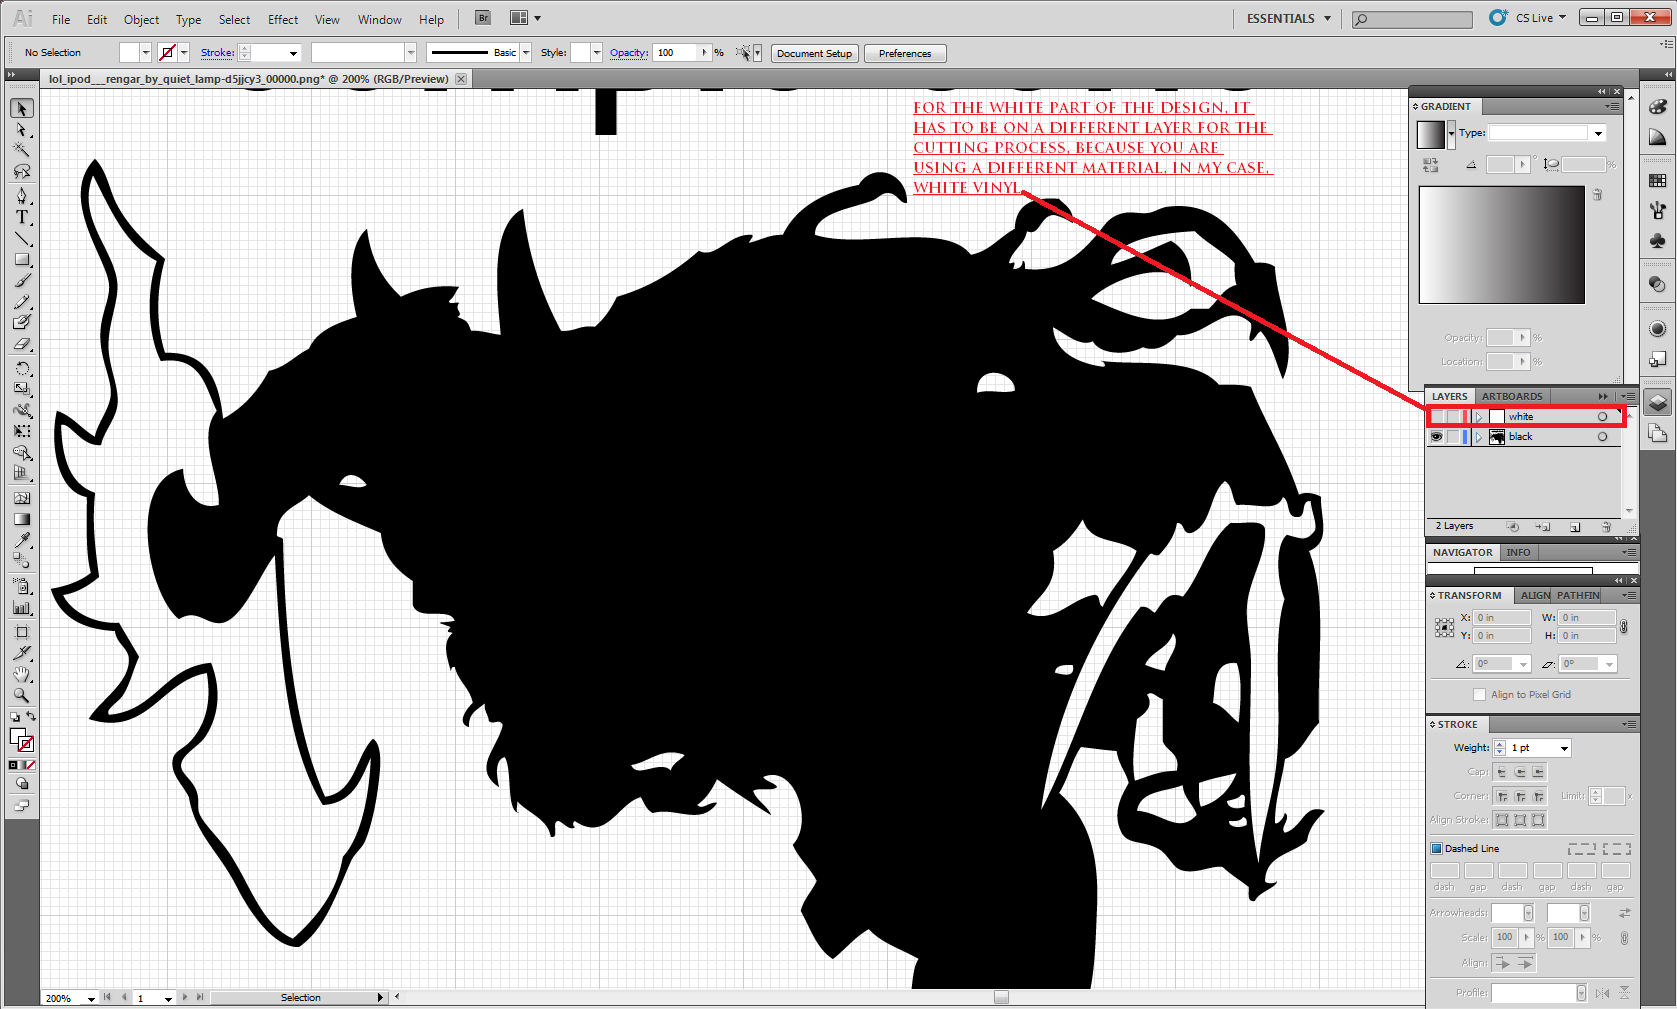The image size is (1677, 1009).
Task: Click the Preferences button
Action: (905, 53)
